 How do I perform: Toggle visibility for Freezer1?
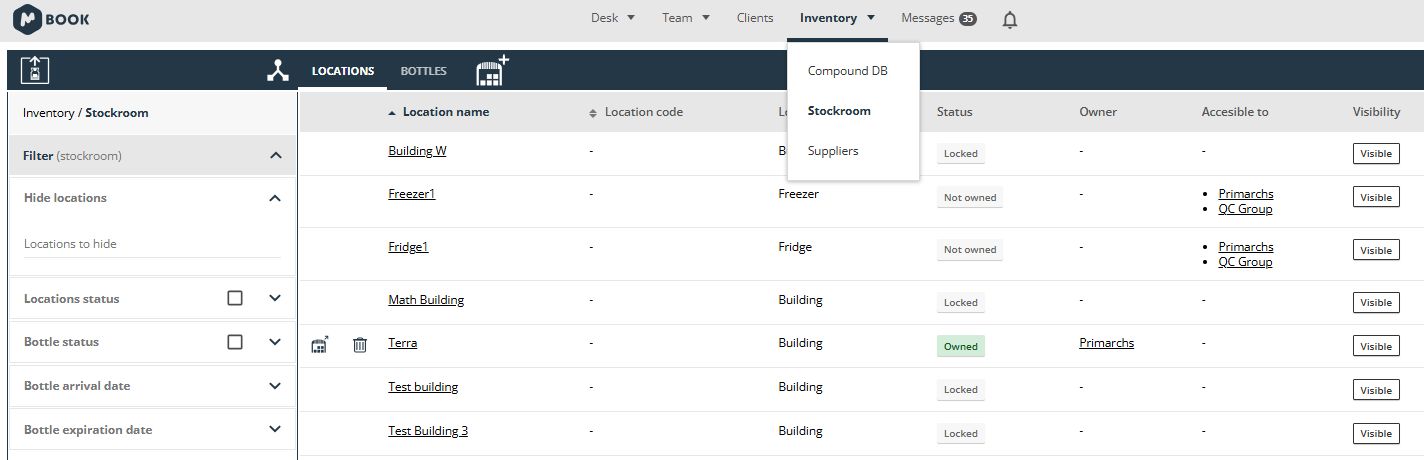pos(1376,197)
